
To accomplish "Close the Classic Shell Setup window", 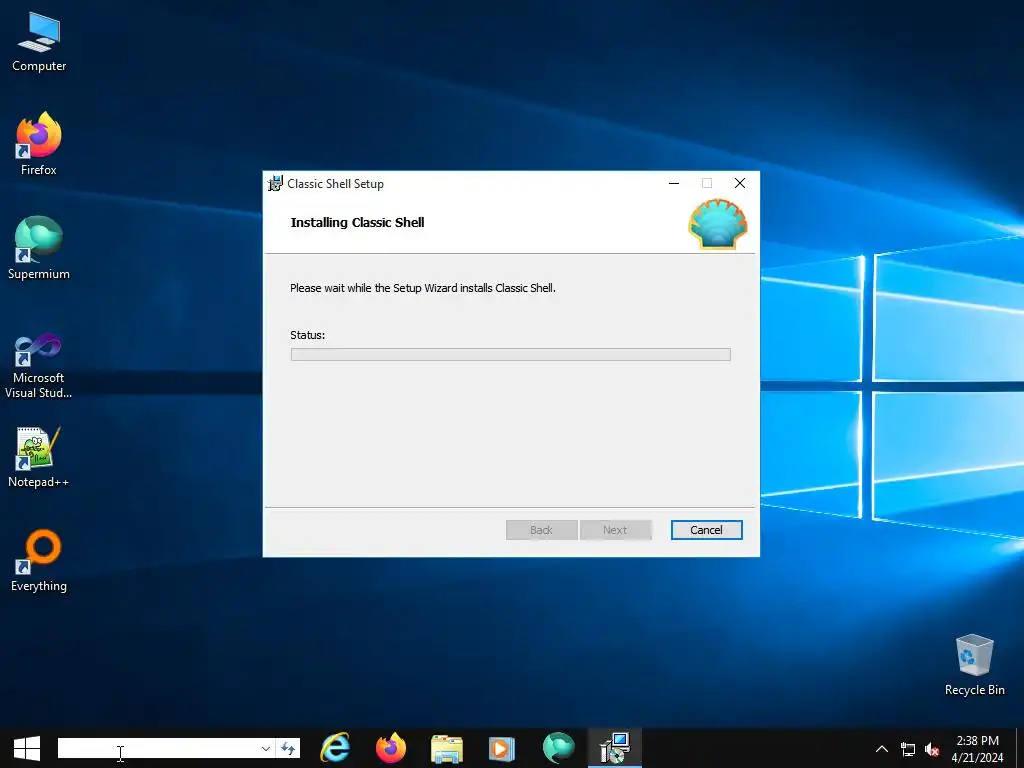I will (739, 184).
